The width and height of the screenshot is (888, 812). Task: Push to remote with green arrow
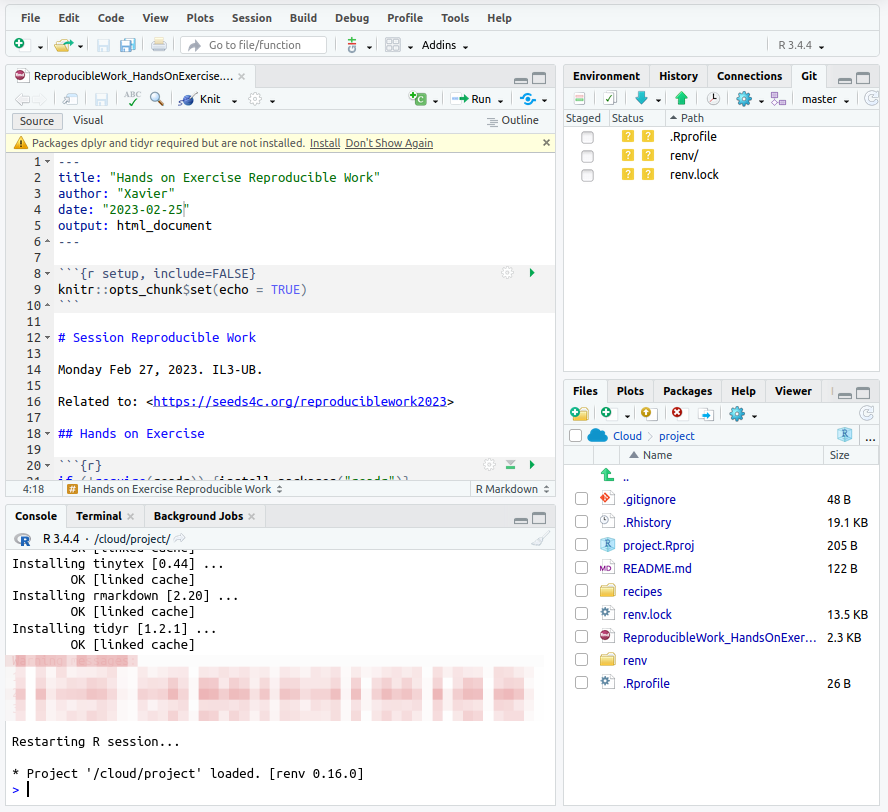pyautogui.click(x=681, y=99)
